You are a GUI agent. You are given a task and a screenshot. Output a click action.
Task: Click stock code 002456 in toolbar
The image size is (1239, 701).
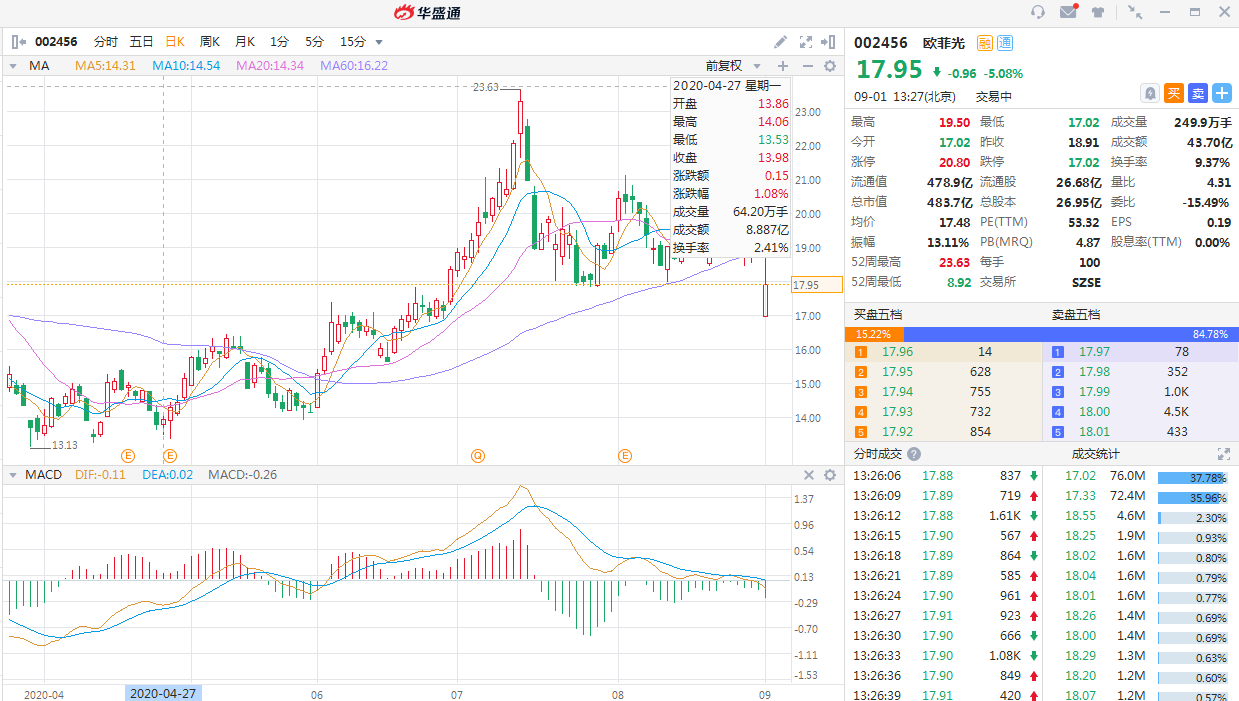pyautogui.click(x=57, y=42)
